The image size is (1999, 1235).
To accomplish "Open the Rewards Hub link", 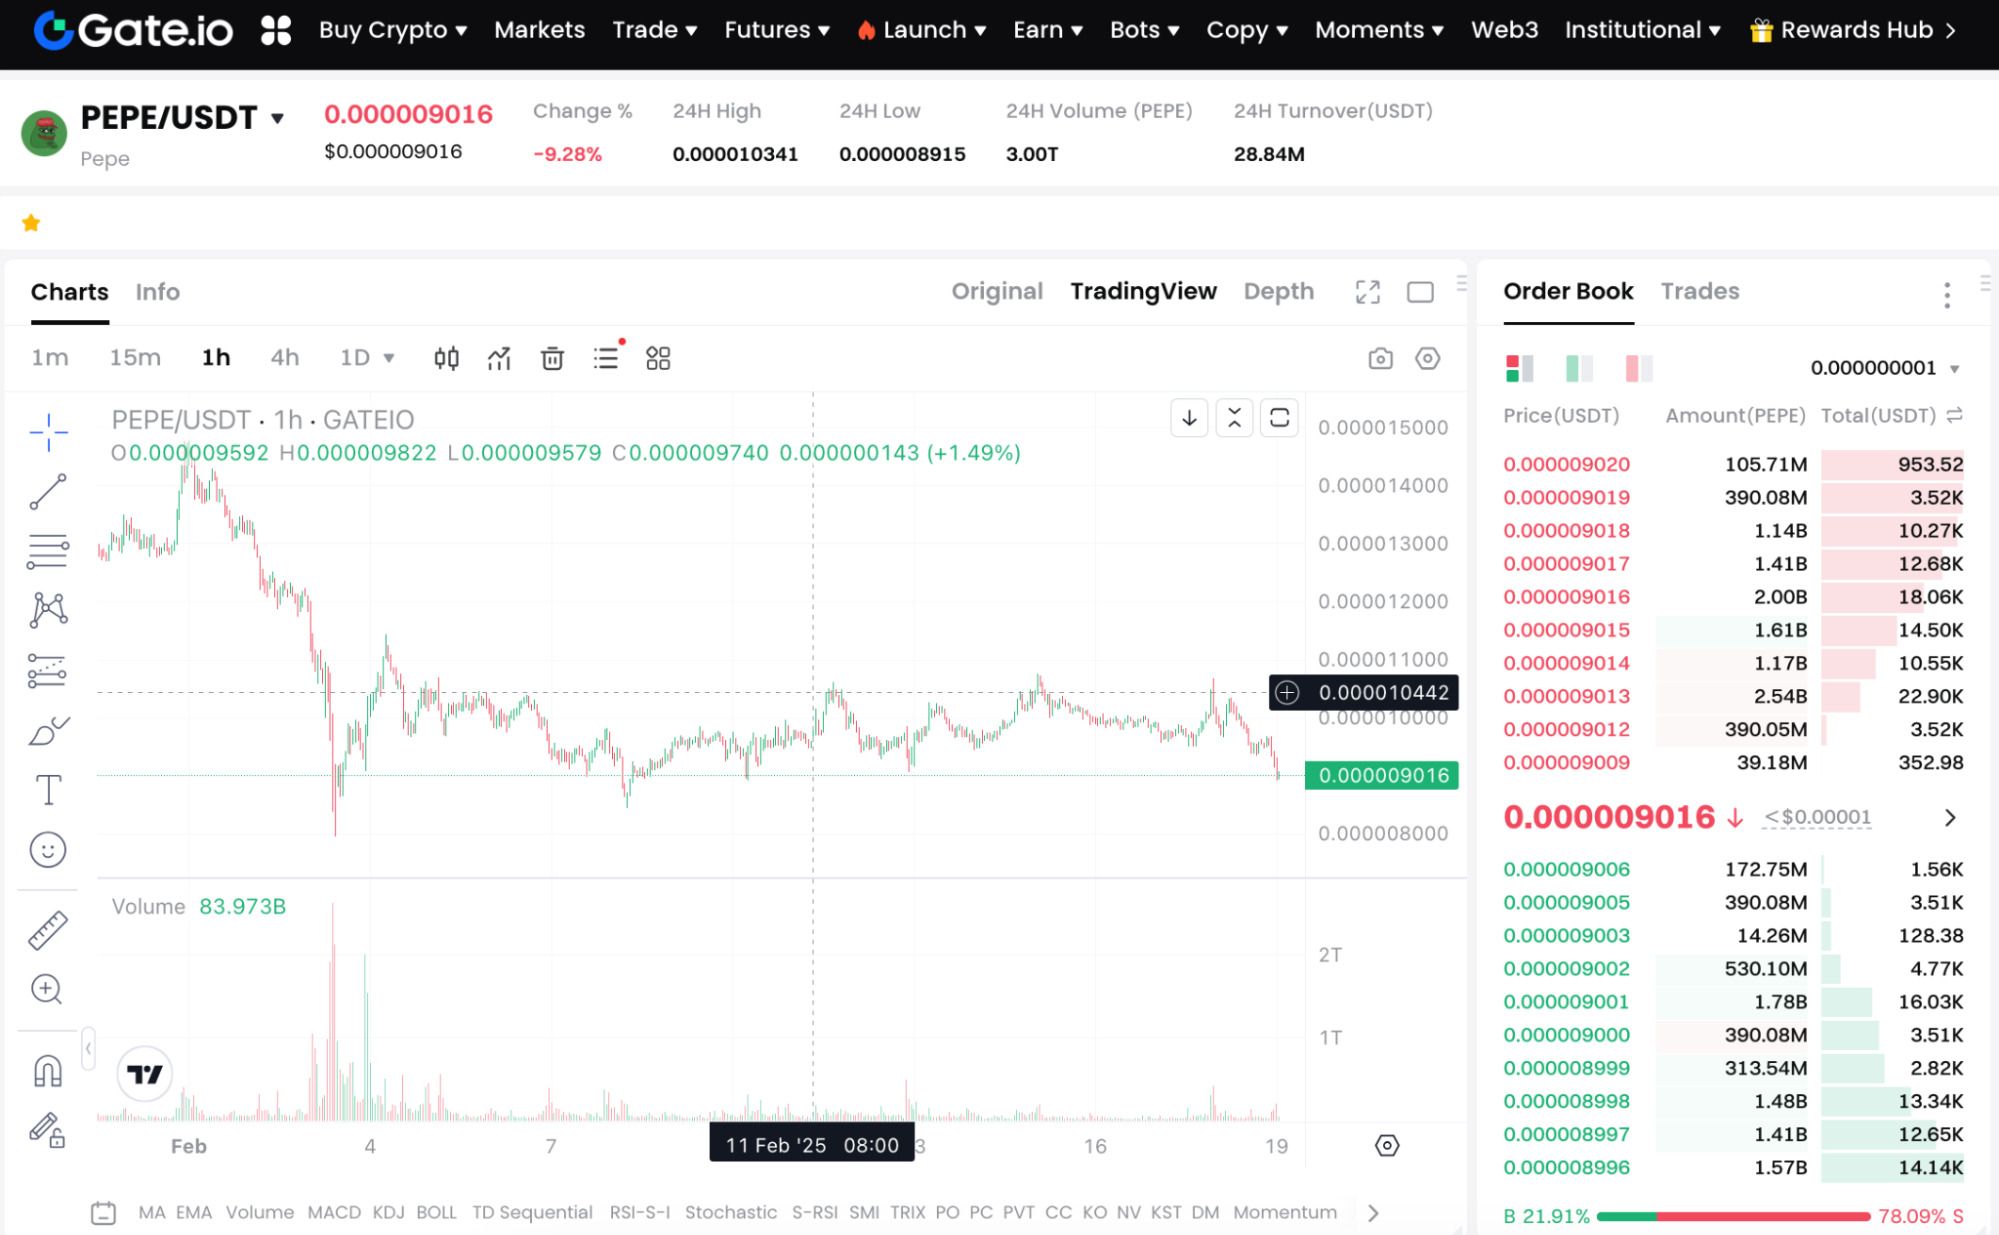I will point(1855,30).
